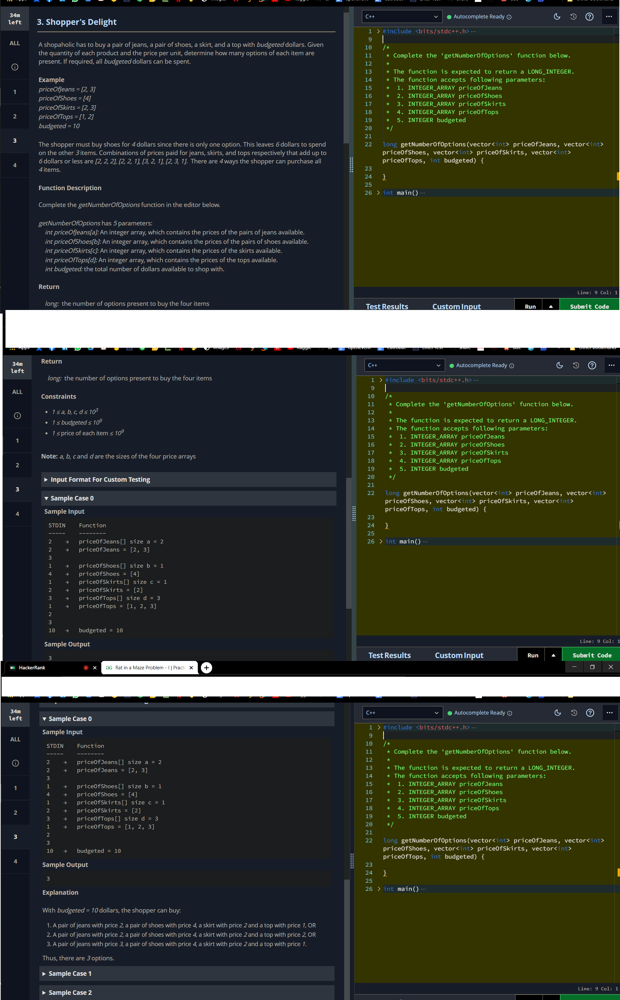Image resolution: width=620 pixels, height=1000 pixels.
Task: Open Custom Input tab in top screenshot
Action: point(456,307)
